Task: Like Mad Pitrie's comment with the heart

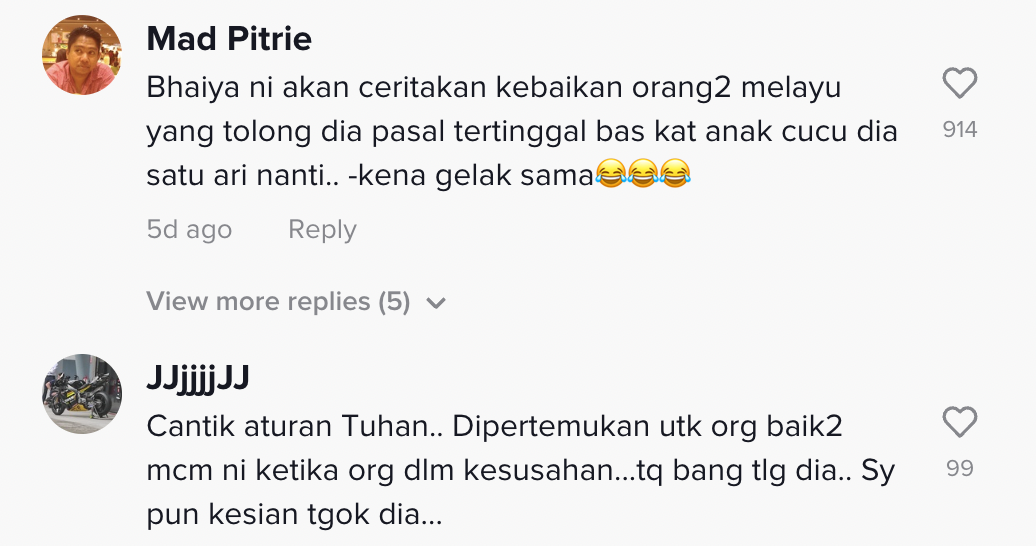Action: coord(959,84)
